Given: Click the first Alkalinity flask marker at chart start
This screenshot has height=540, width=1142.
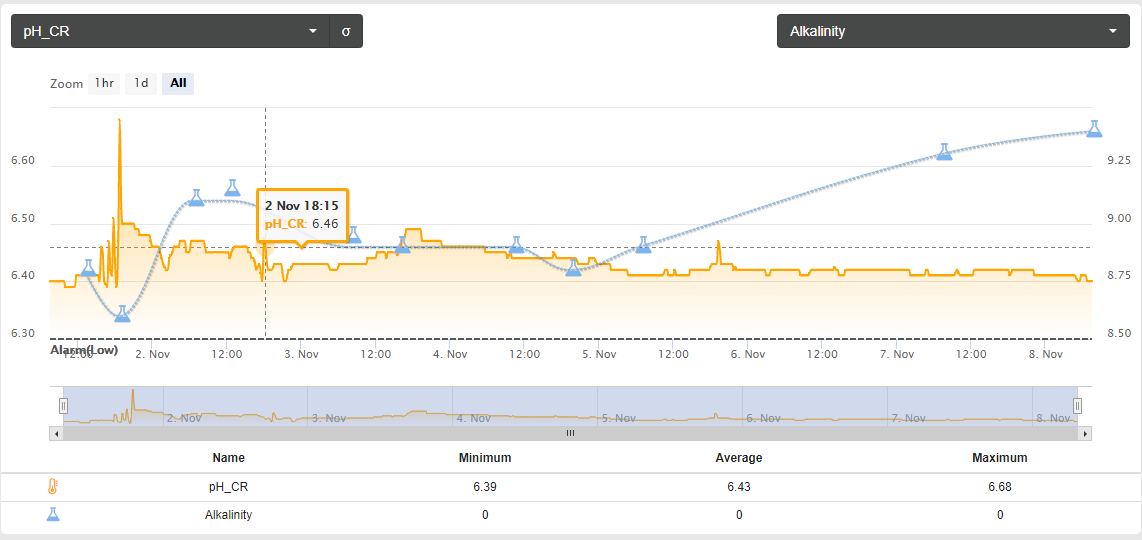Looking at the screenshot, I should pyautogui.click(x=88, y=268).
